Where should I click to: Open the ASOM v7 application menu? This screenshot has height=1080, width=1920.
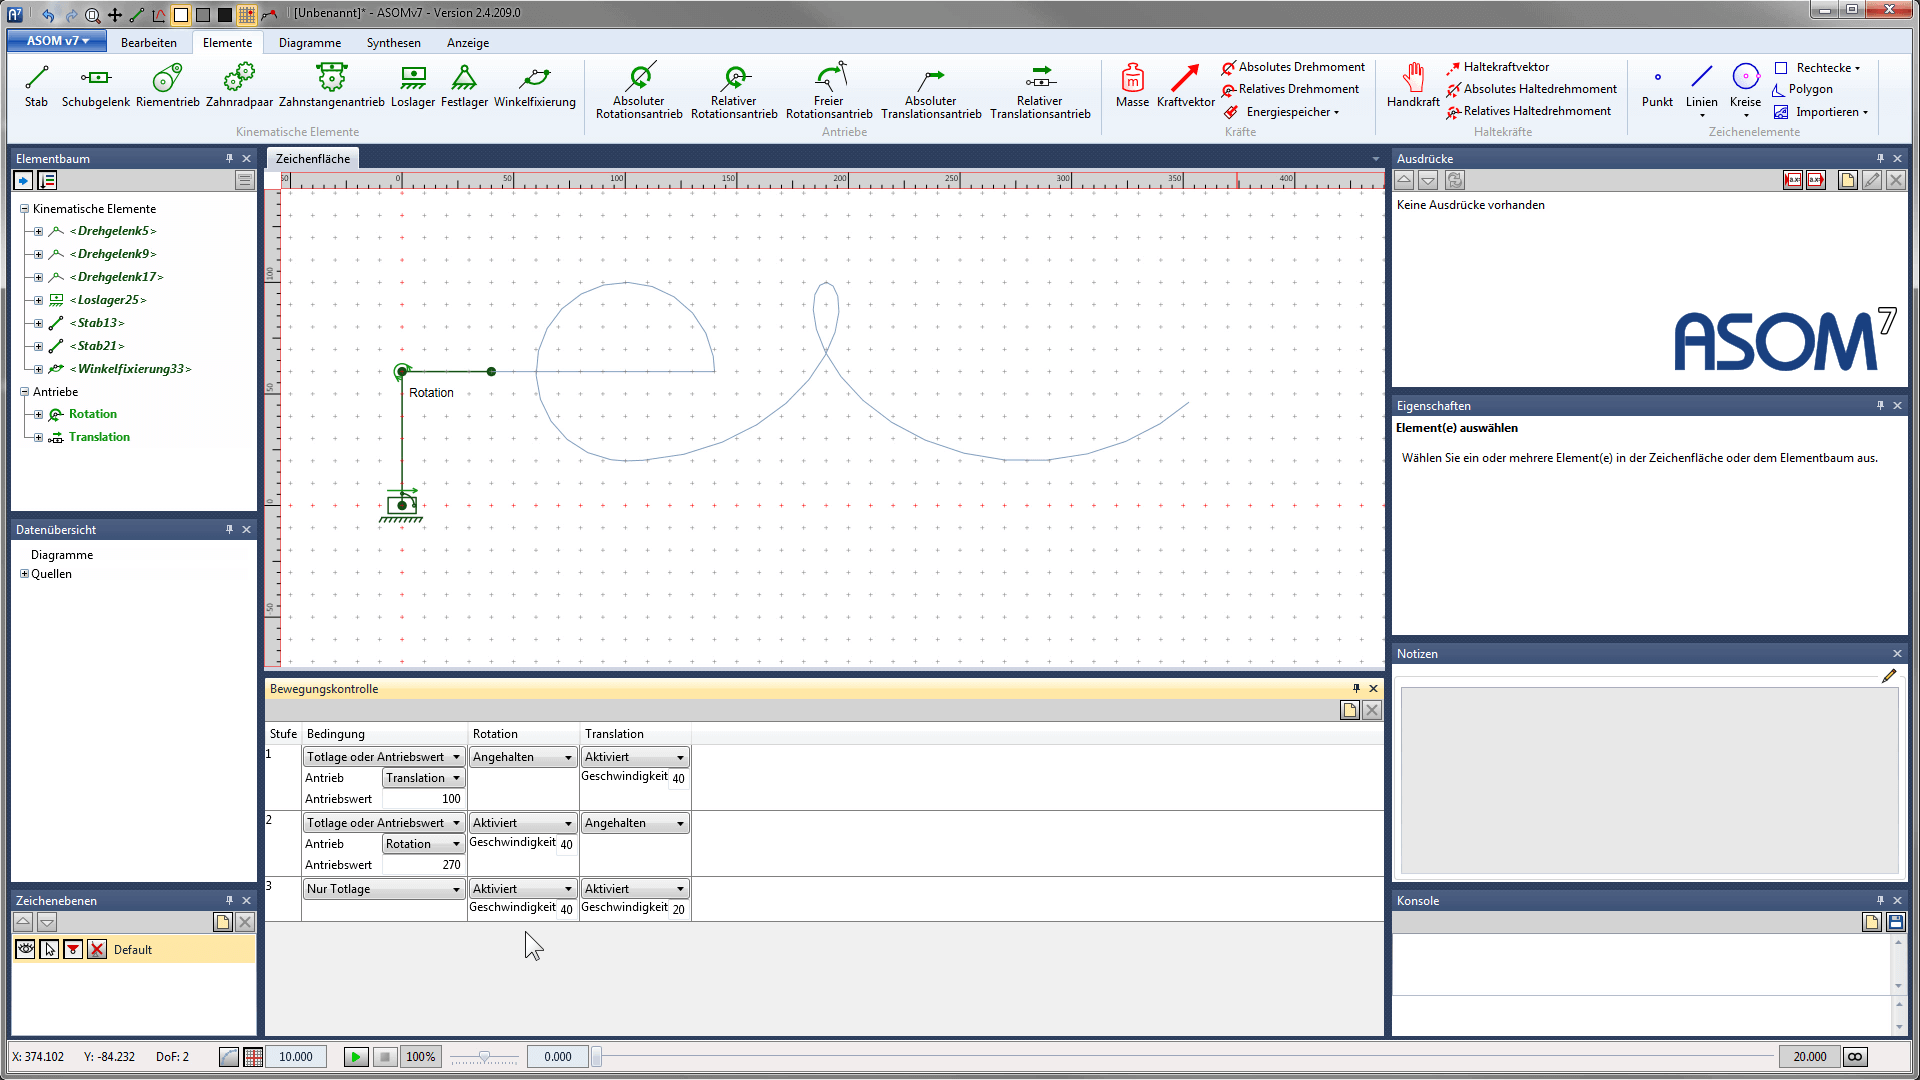point(57,41)
